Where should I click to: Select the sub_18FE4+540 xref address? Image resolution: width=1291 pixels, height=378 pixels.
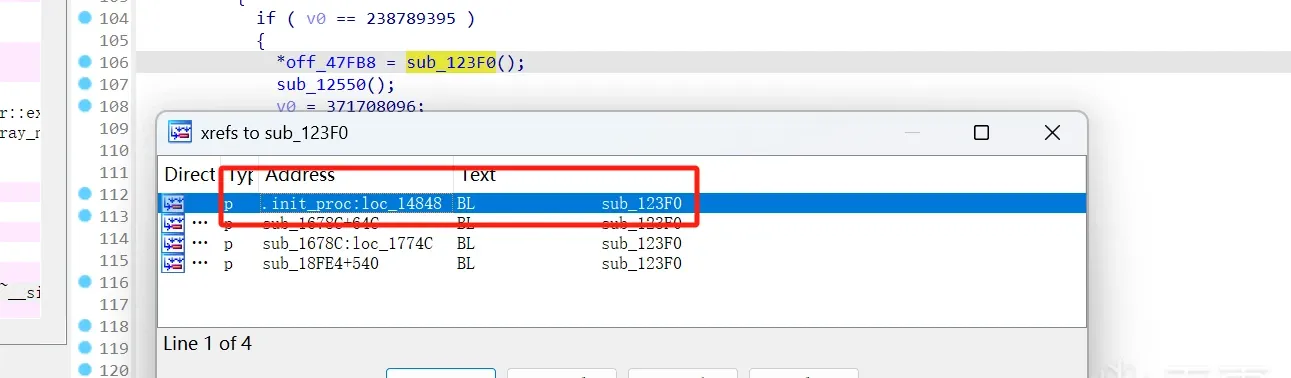click(x=322, y=263)
